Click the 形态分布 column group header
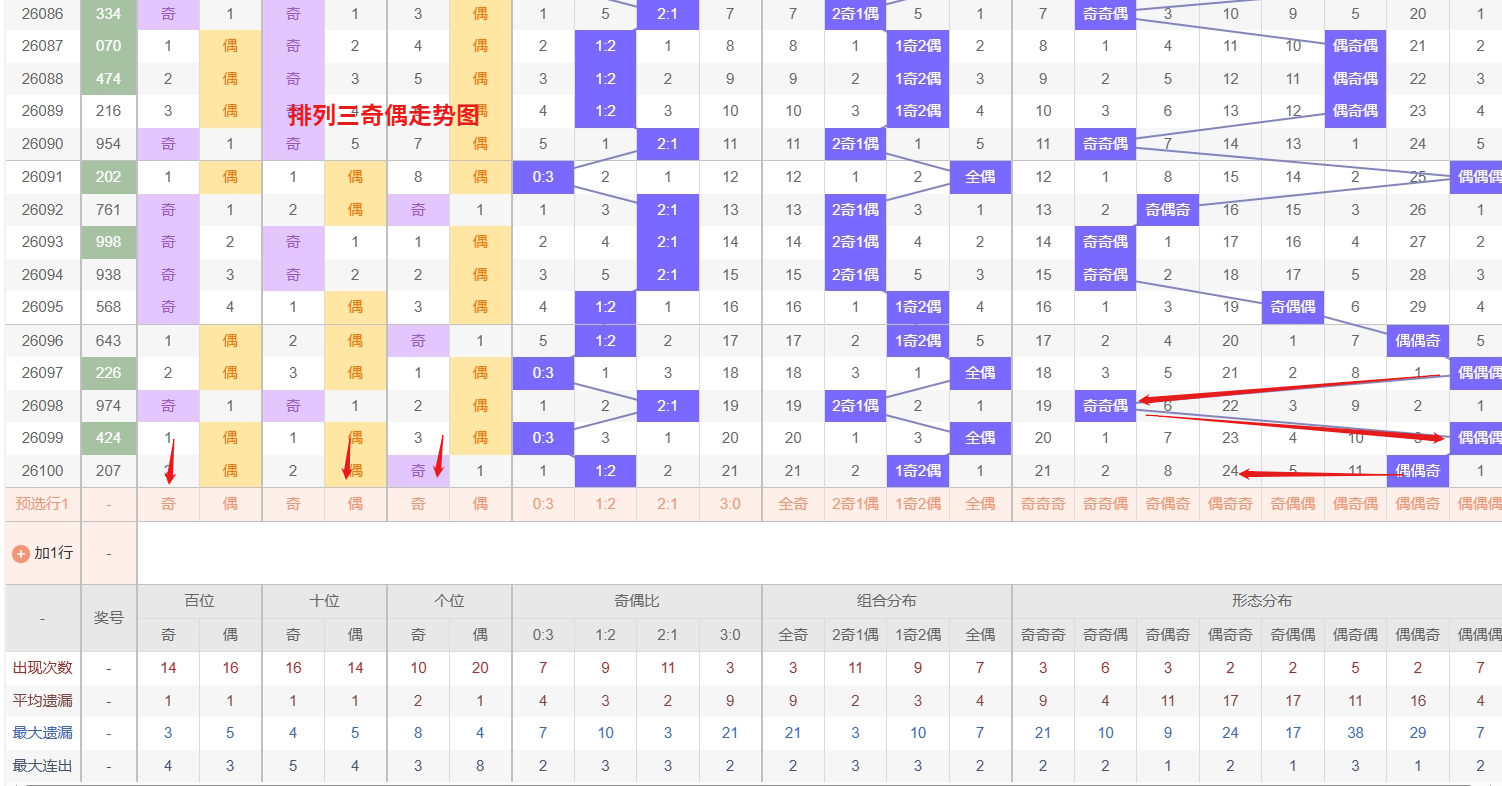This screenshot has width=1502, height=786. (x=1261, y=601)
